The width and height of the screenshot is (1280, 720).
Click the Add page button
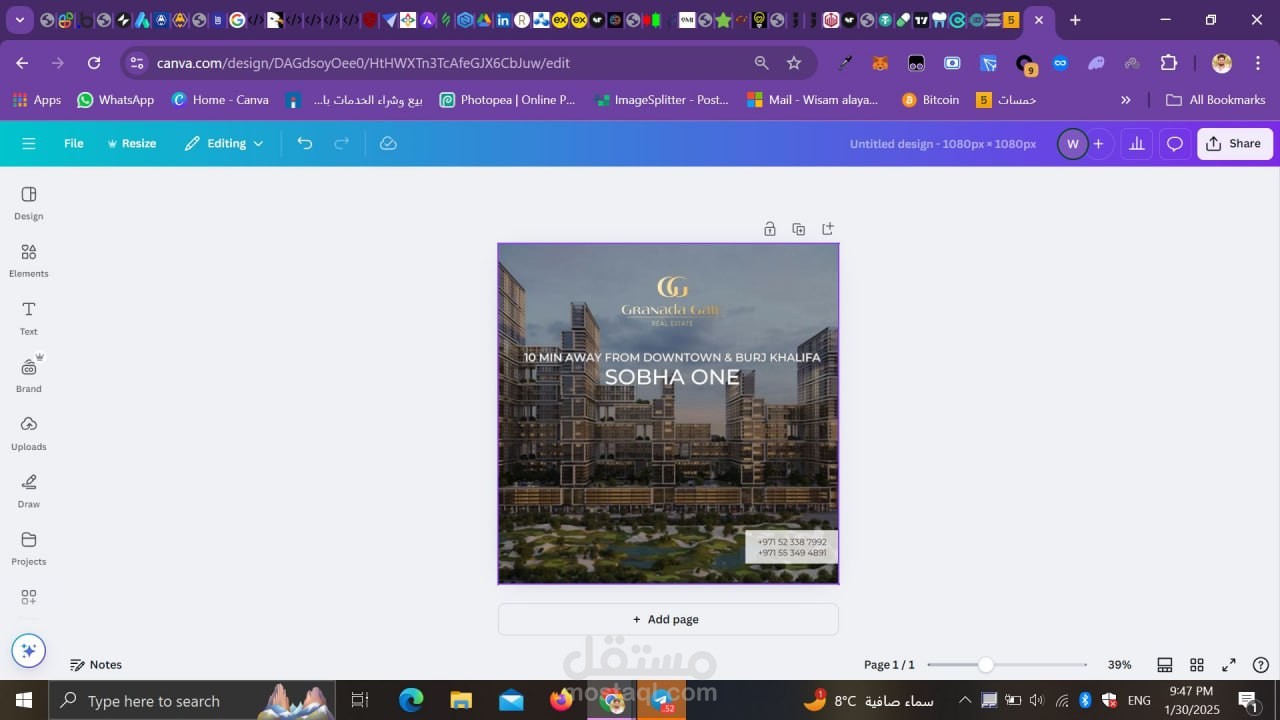click(x=668, y=619)
